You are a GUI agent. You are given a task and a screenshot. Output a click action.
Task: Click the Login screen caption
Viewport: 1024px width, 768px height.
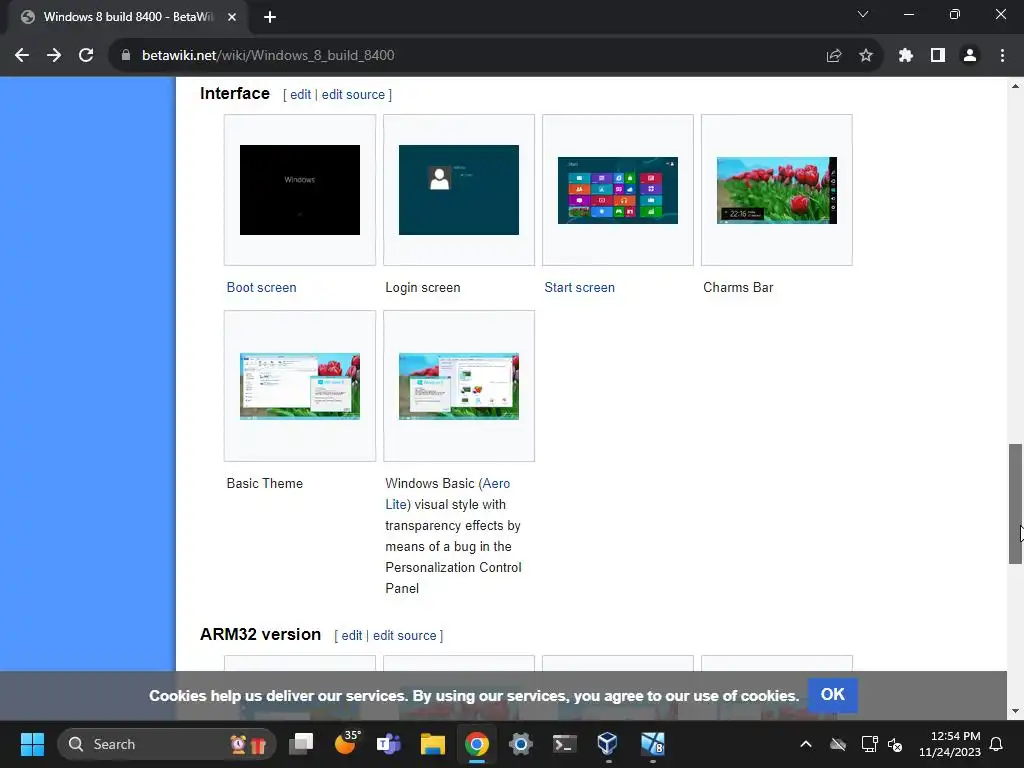click(x=423, y=287)
